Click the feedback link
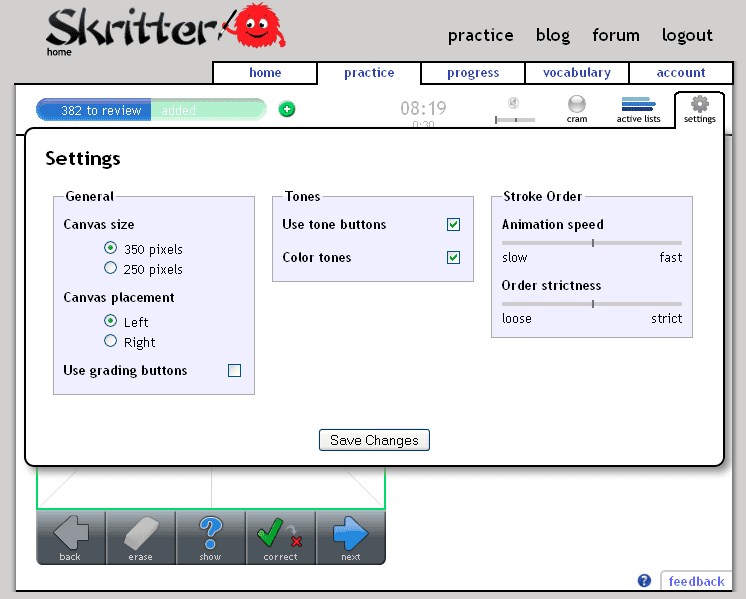The height and width of the screenshot is (599, 746). pos(696,581)
